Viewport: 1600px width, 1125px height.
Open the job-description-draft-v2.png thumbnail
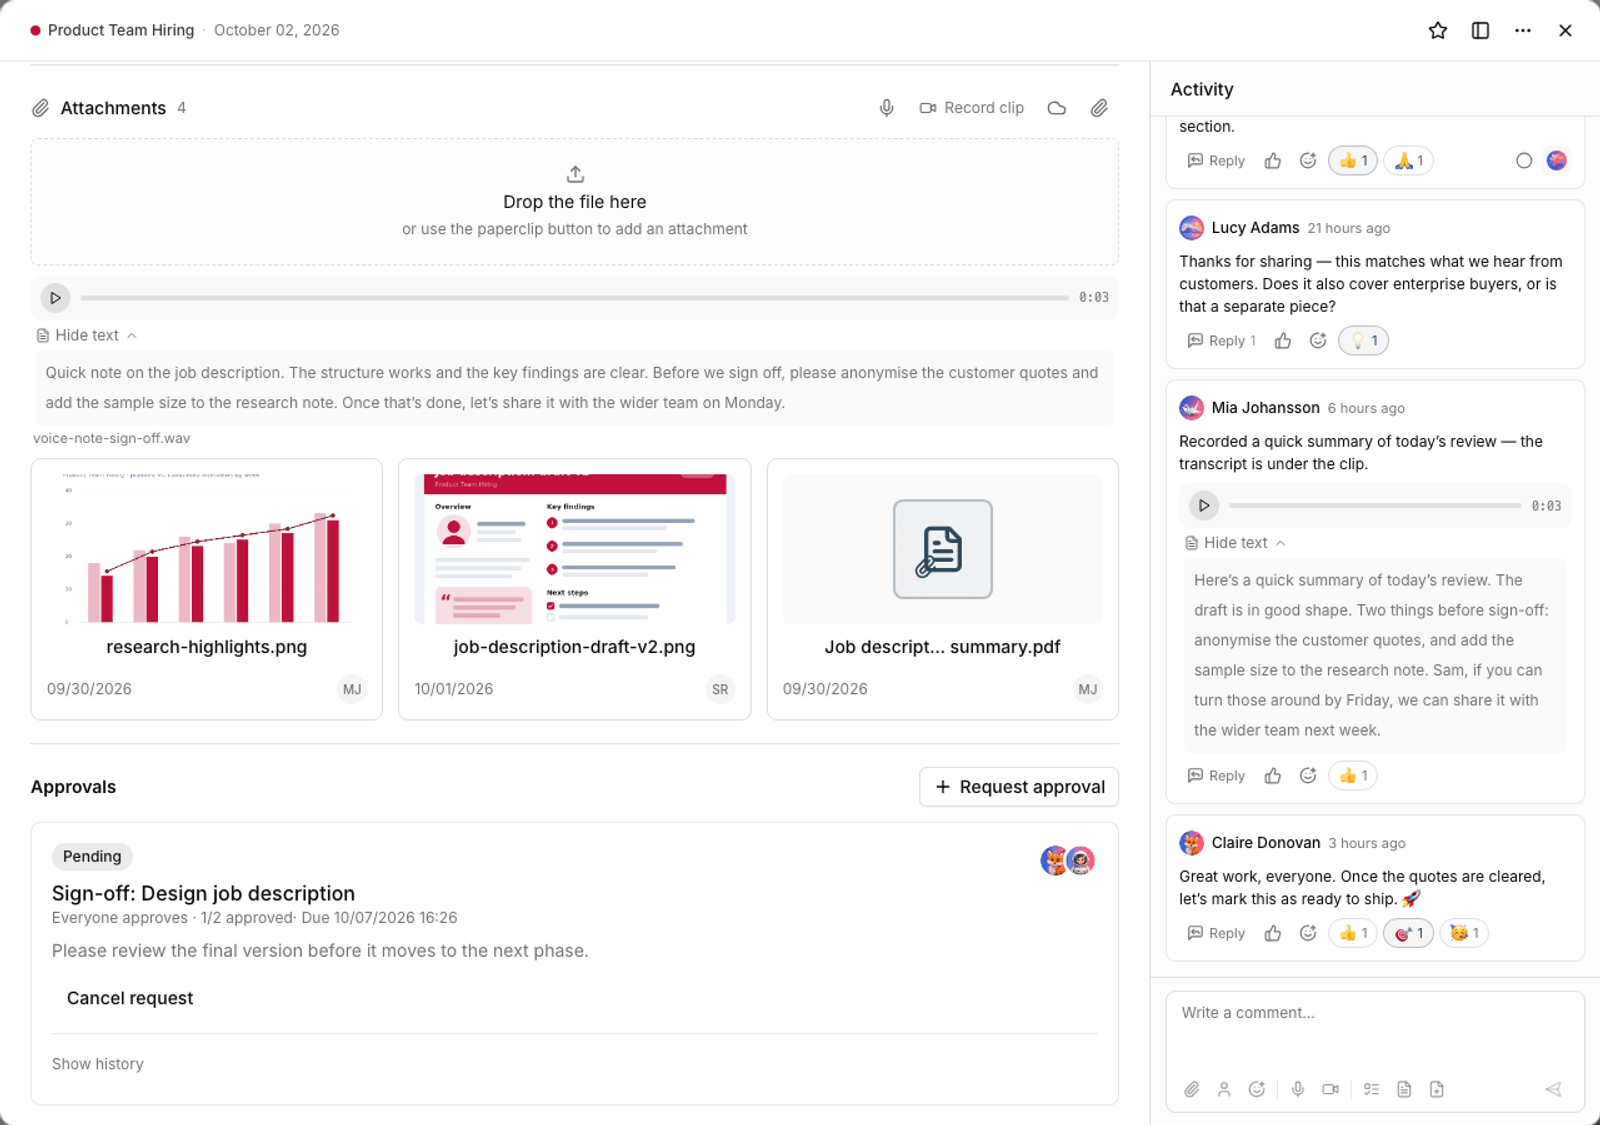pyautogui.click(x=575, y=549)
